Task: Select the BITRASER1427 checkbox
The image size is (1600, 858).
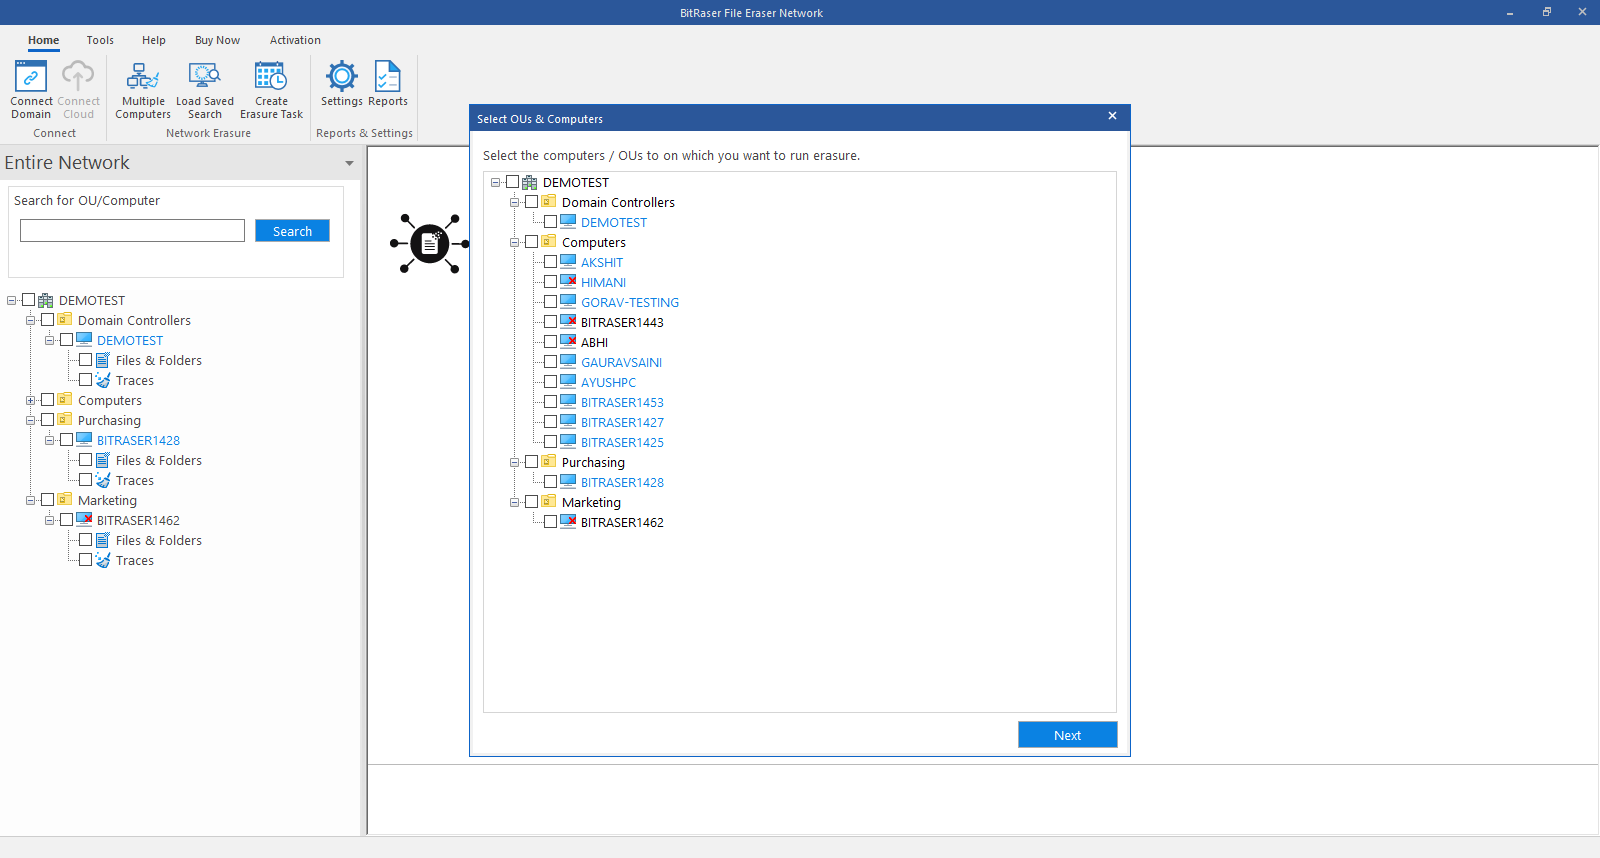Action: [551, 422]
